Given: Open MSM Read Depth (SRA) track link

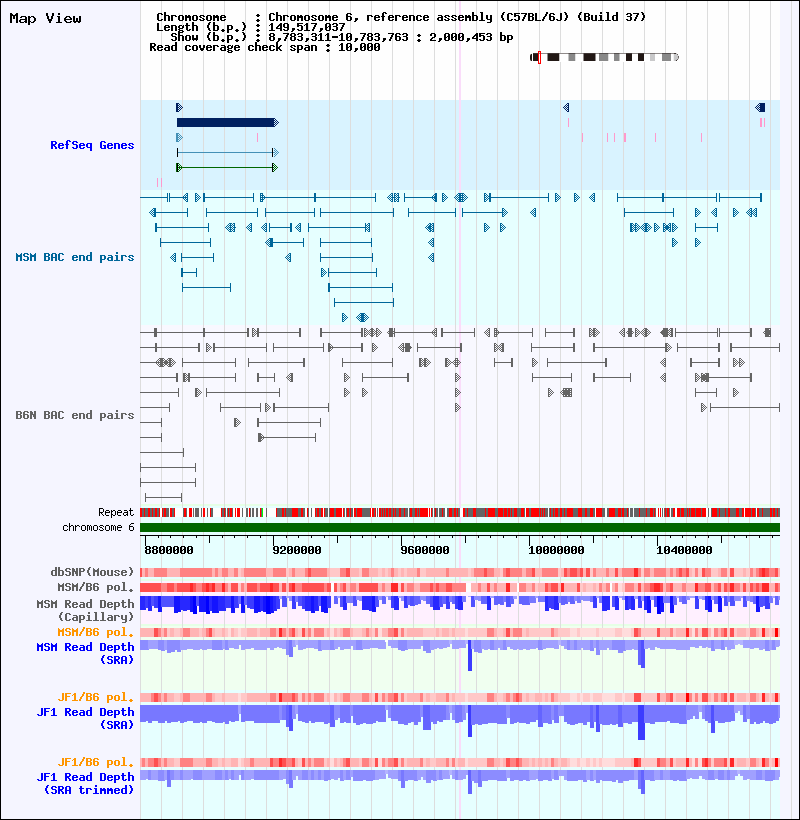Looking at the screenshot, I should pyautogui.click(x=85, y=653).
